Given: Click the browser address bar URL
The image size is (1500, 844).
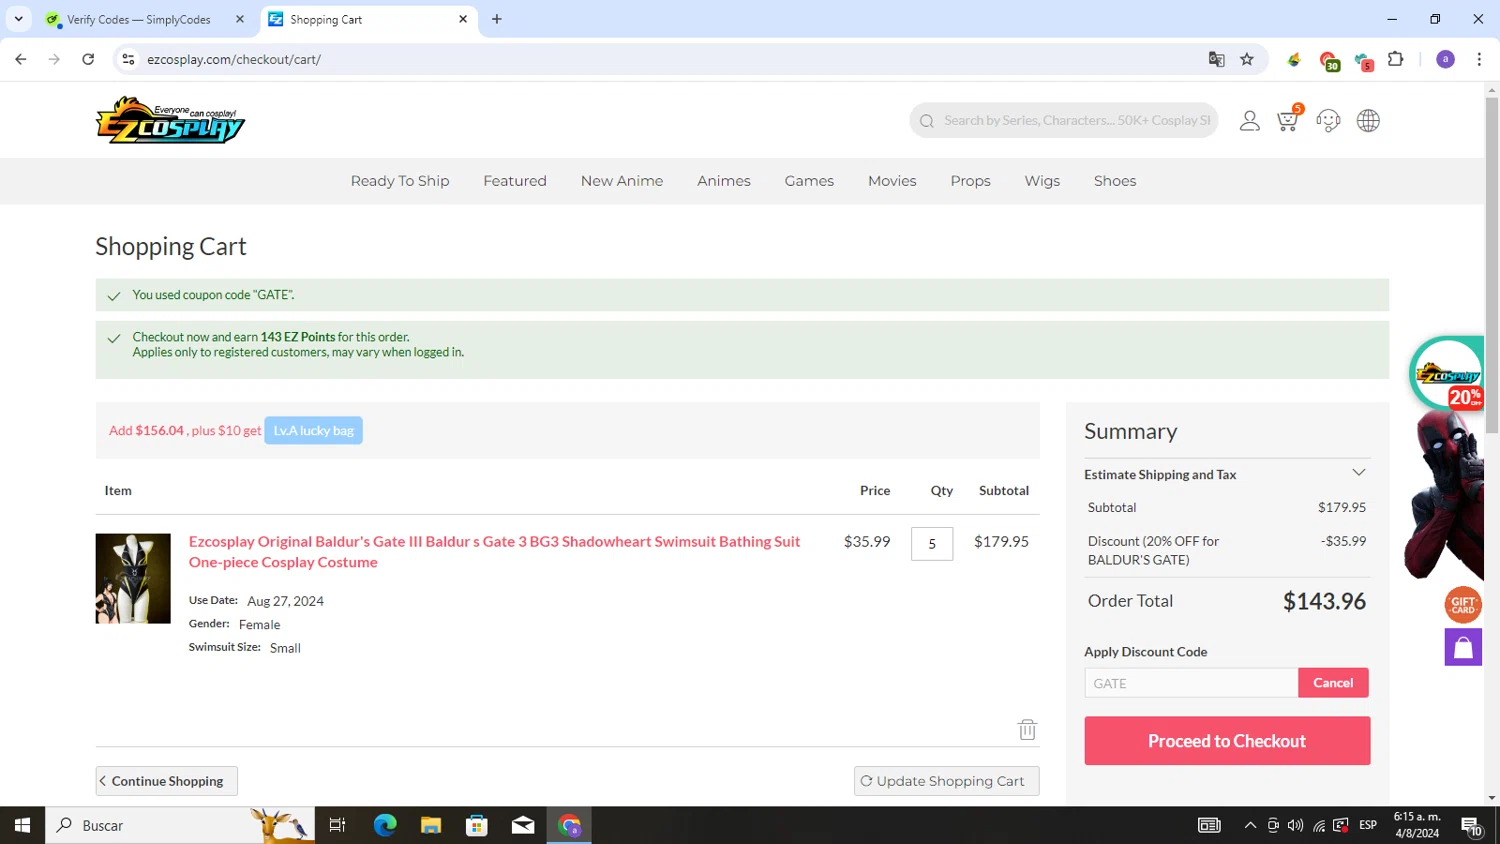Looking at the screenshot, I should click(x=234, y=59).
